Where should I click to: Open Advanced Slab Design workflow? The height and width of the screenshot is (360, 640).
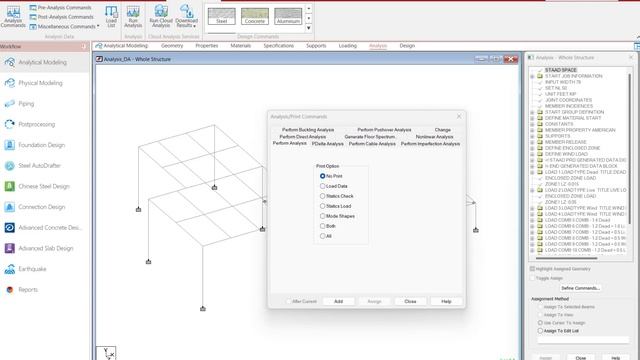46,248
